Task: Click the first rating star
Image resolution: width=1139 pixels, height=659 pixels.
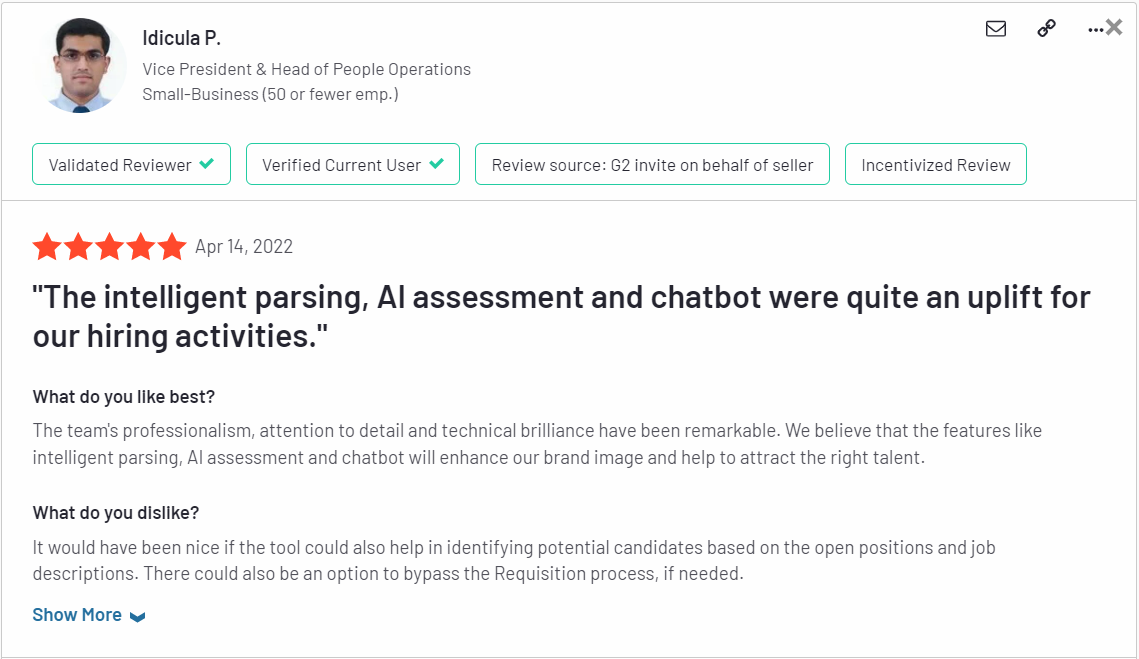Action: pyautogui.click(x=47, y=246)
